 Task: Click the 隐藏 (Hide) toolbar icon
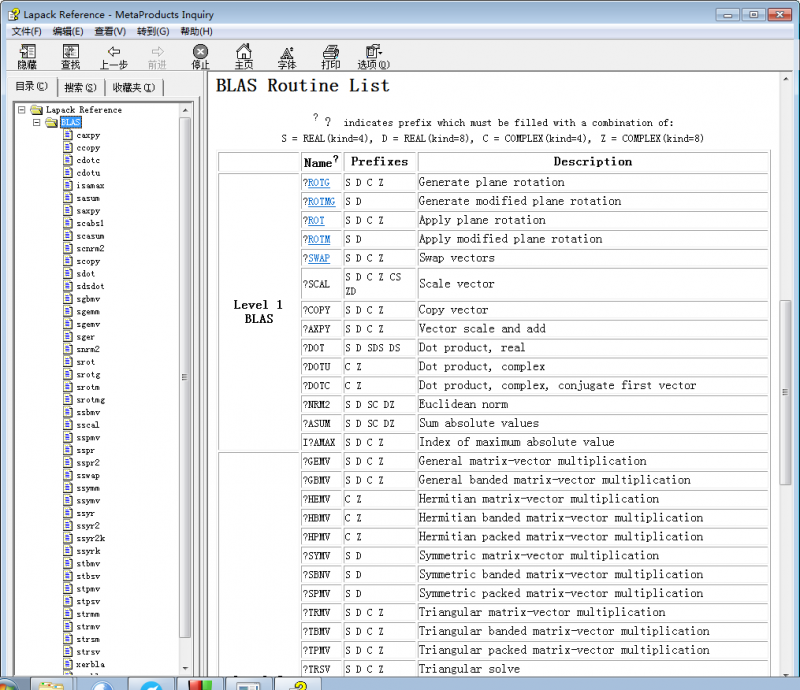click(27, 56)
